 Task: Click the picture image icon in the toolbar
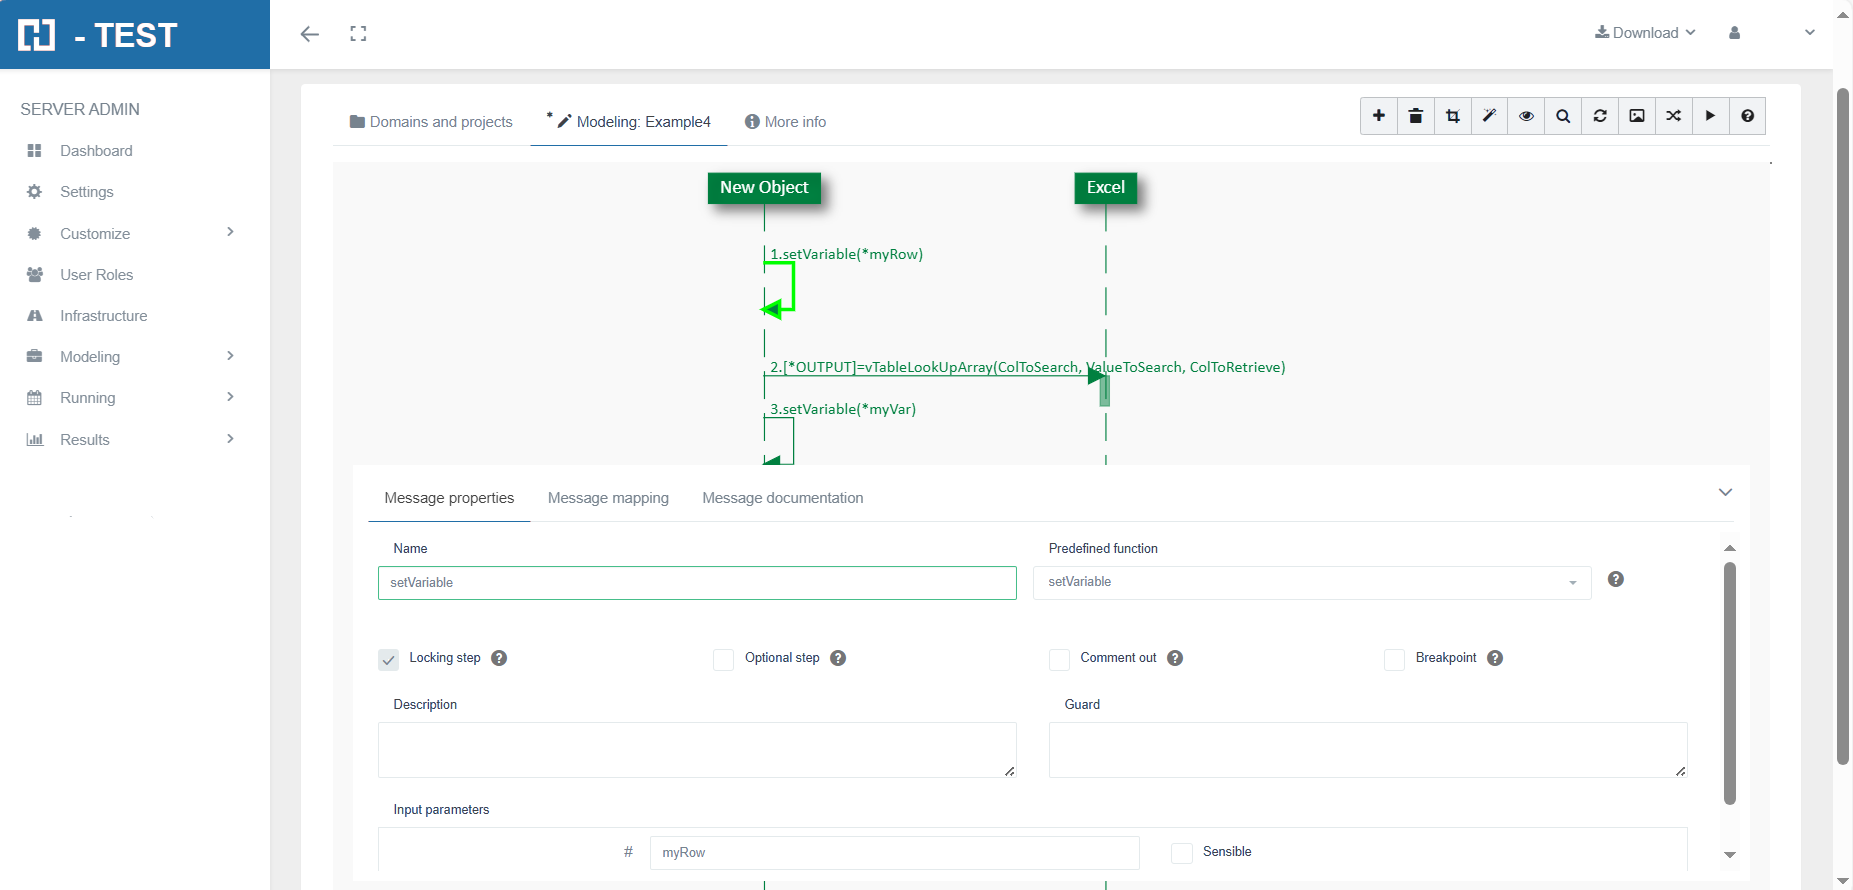coord(1637,116)
